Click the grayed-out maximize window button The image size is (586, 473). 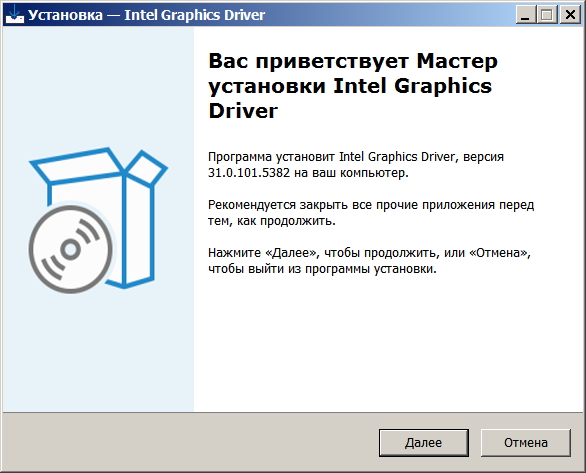[548, 15]
